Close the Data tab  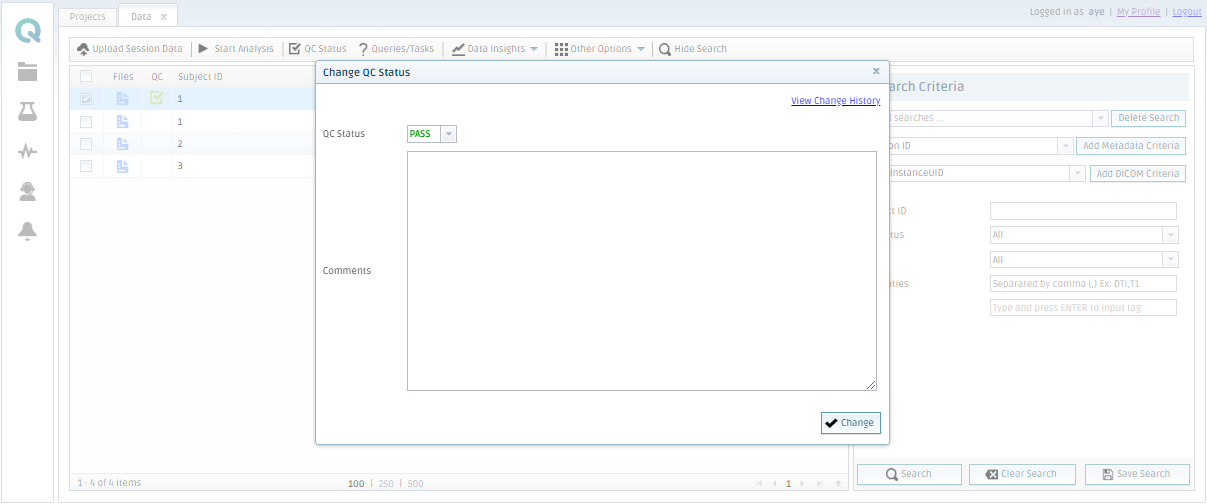click(x=164, y=17)
